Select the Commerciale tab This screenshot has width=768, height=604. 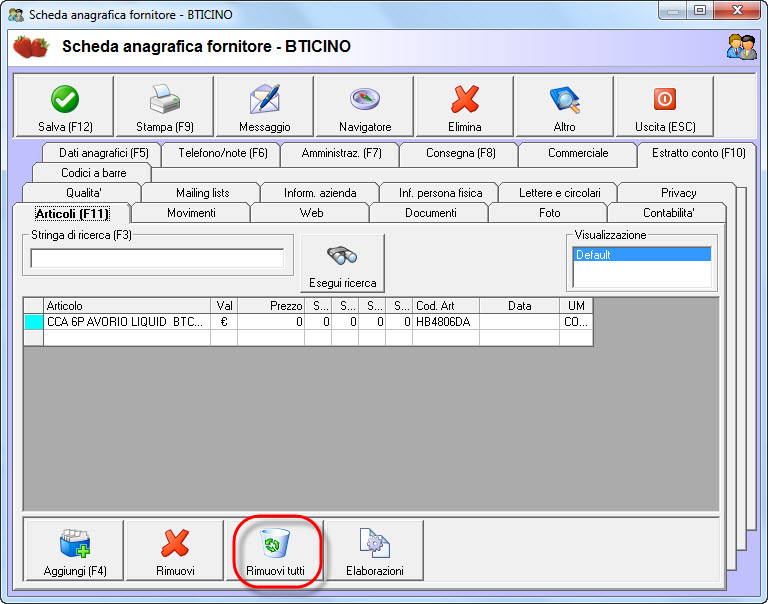pyautogui.click(x=578, y=153)
